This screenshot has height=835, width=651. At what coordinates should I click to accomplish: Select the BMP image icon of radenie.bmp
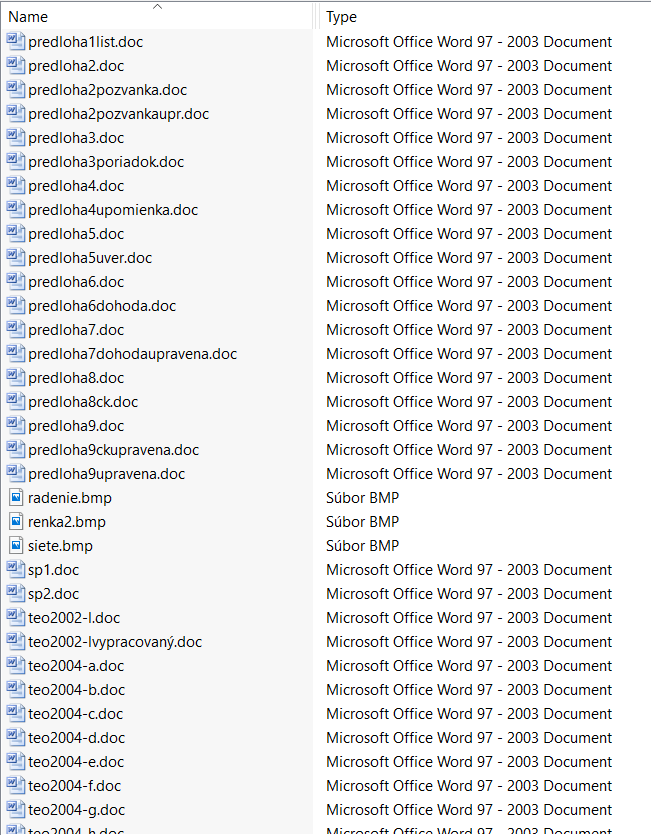[17, 497]
